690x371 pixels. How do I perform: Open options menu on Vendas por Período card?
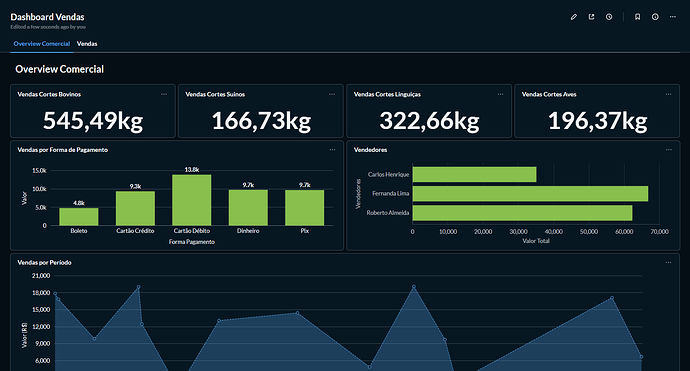(x=668, y=262)
